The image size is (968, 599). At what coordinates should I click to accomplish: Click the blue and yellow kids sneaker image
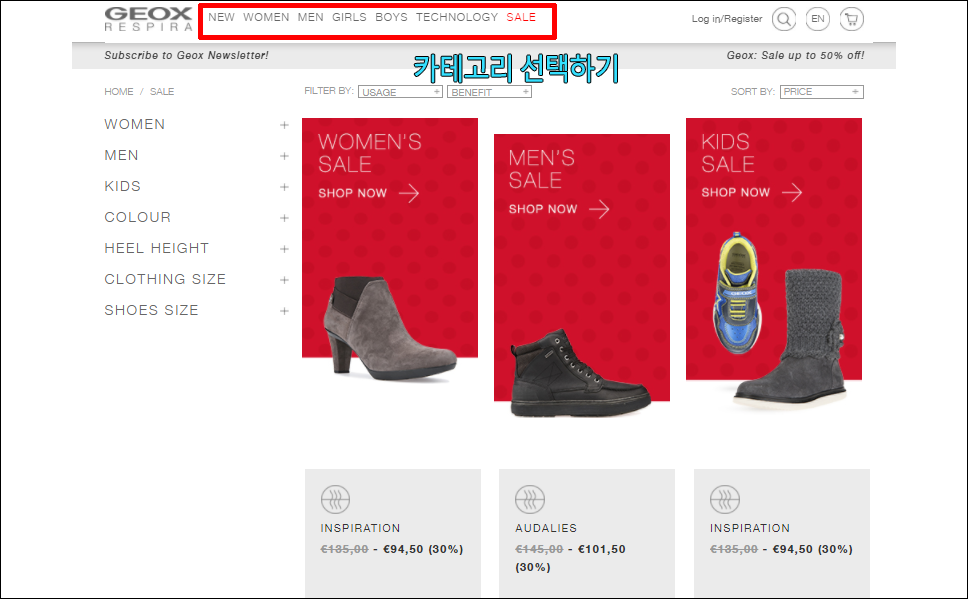tap(738, 292)
